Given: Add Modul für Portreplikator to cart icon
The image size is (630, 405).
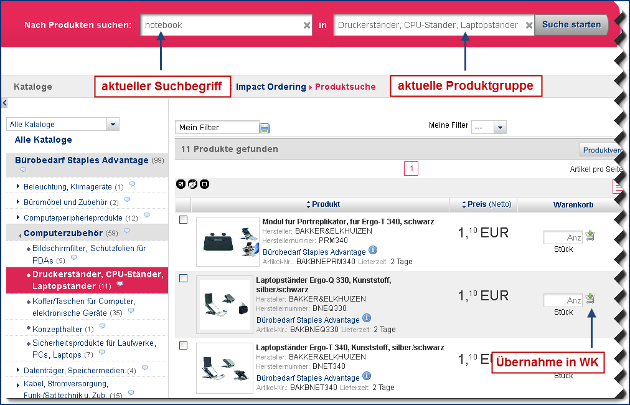Looking at the screenshot, I should (590, 237).
